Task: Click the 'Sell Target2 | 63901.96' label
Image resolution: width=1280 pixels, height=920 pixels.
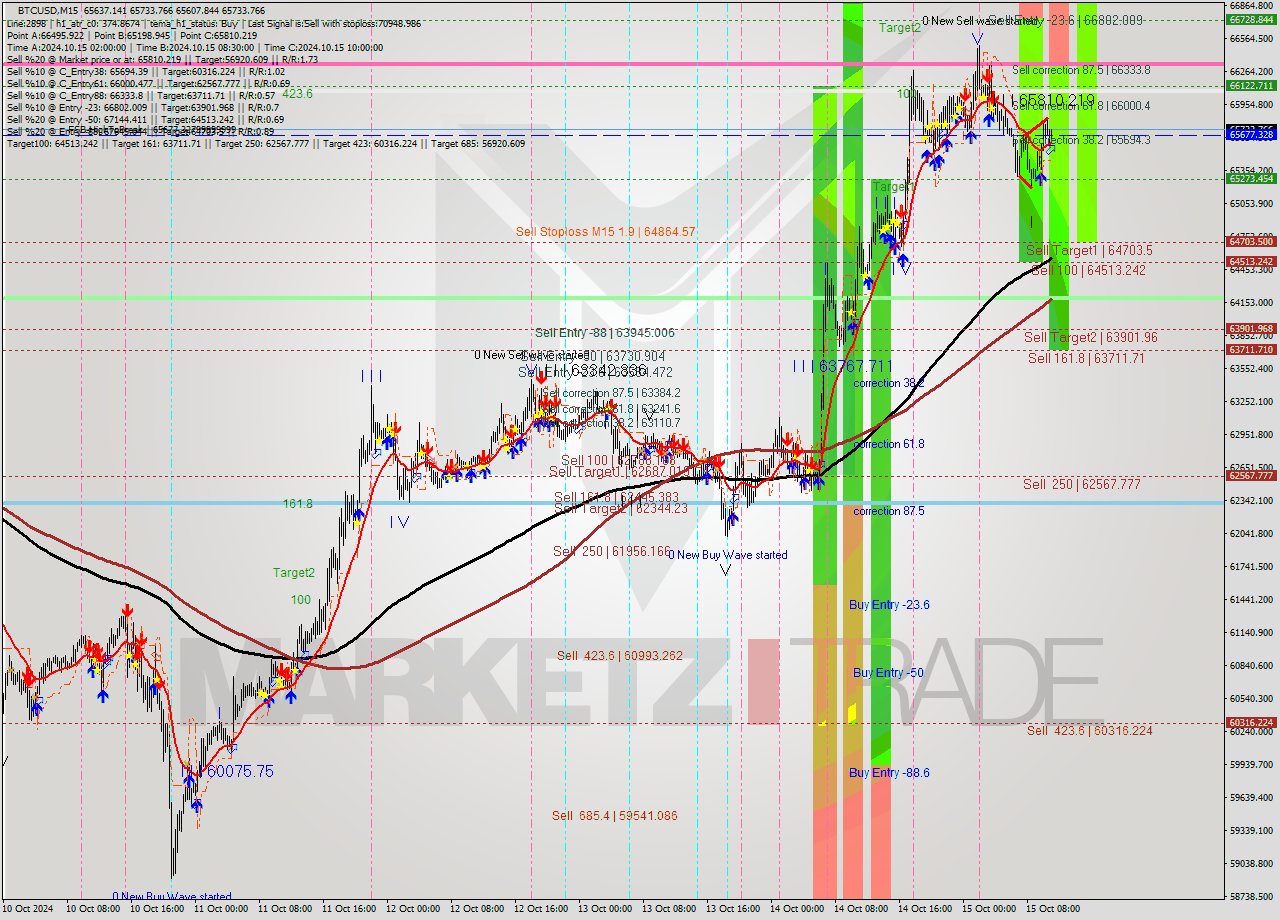Action: (1091, 338)
